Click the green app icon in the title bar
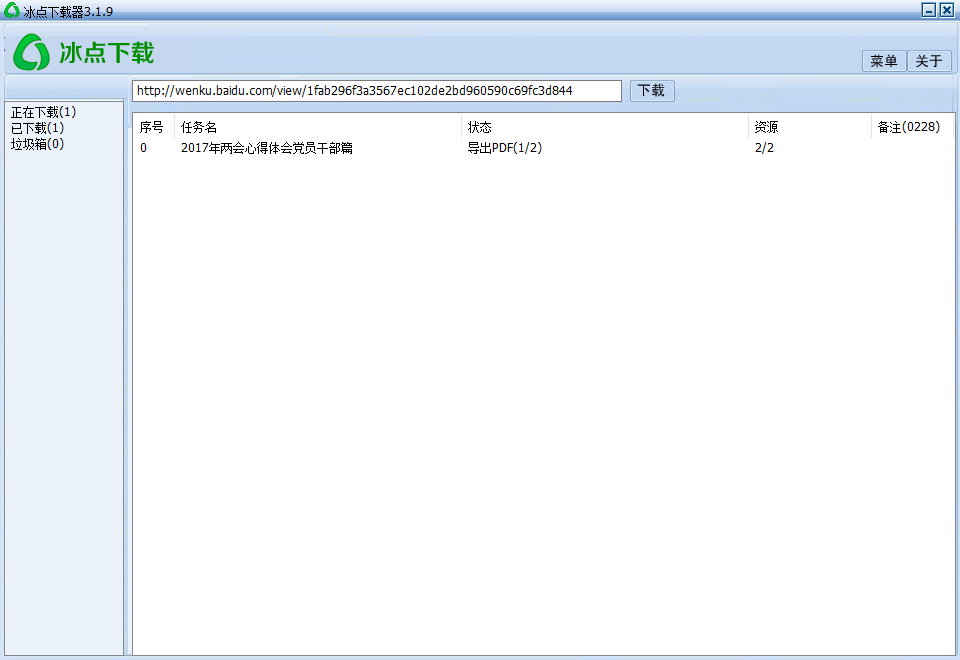Viewport: 960px width, 660px height. tap(11, 9)
